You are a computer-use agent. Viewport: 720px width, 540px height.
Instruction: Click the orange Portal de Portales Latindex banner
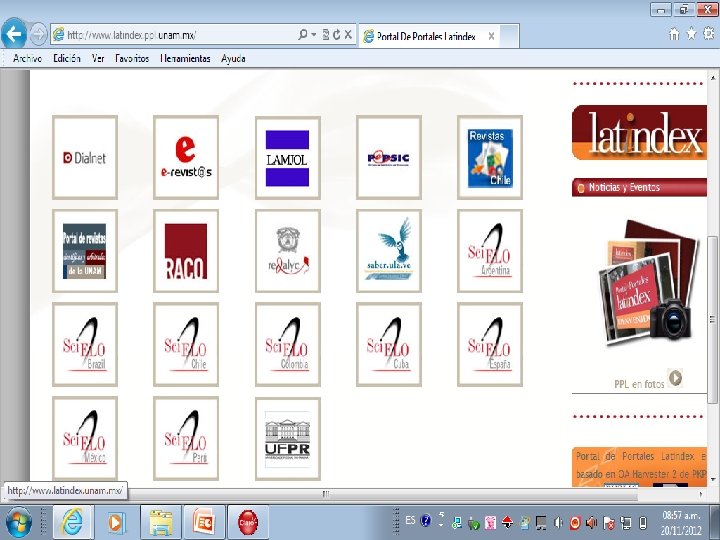click(639, 467)
